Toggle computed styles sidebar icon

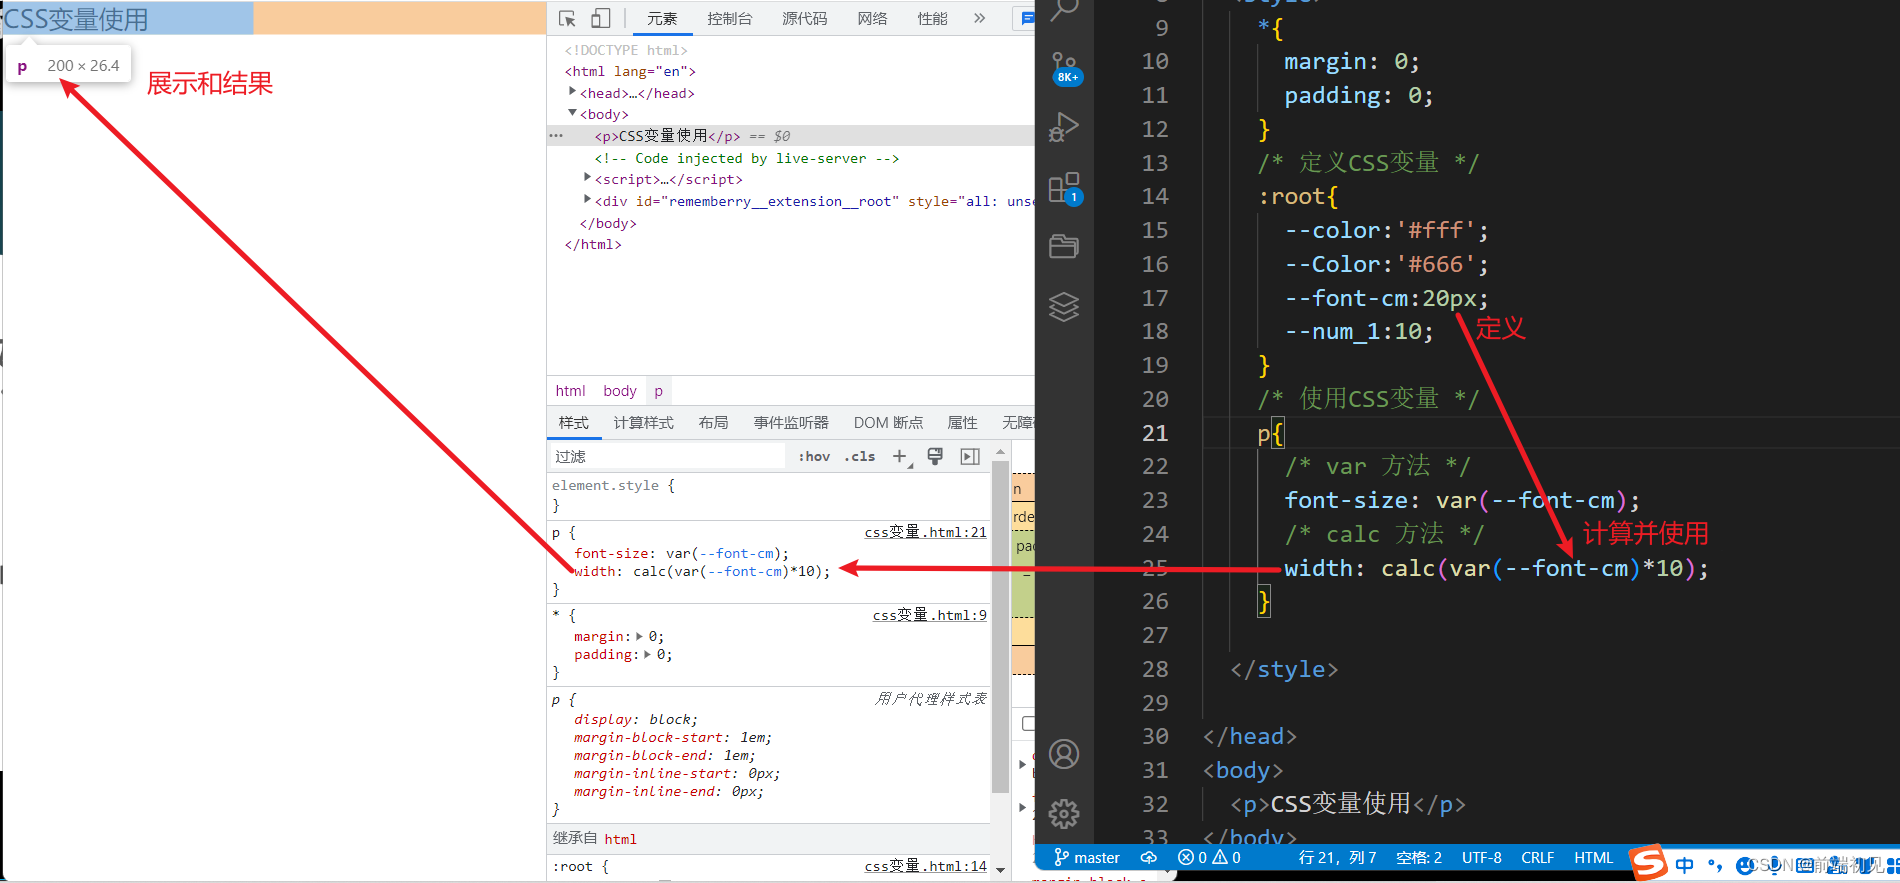coord(970,456)
